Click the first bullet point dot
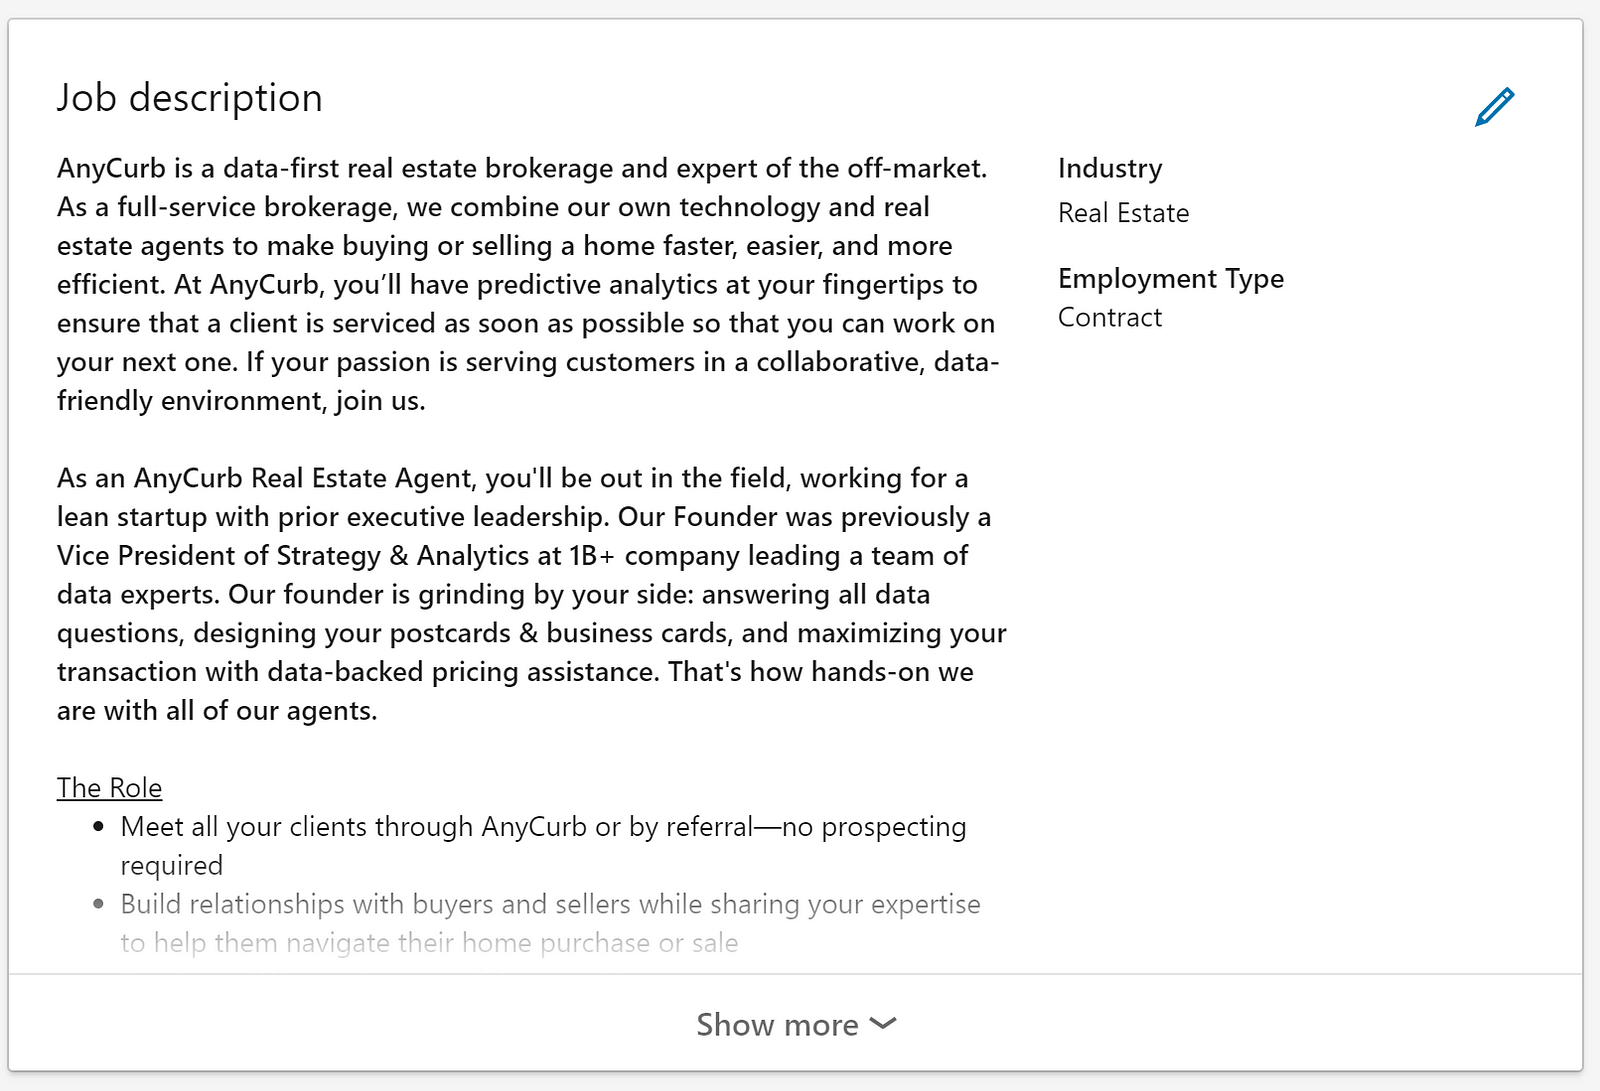 (x=98, y=827)
